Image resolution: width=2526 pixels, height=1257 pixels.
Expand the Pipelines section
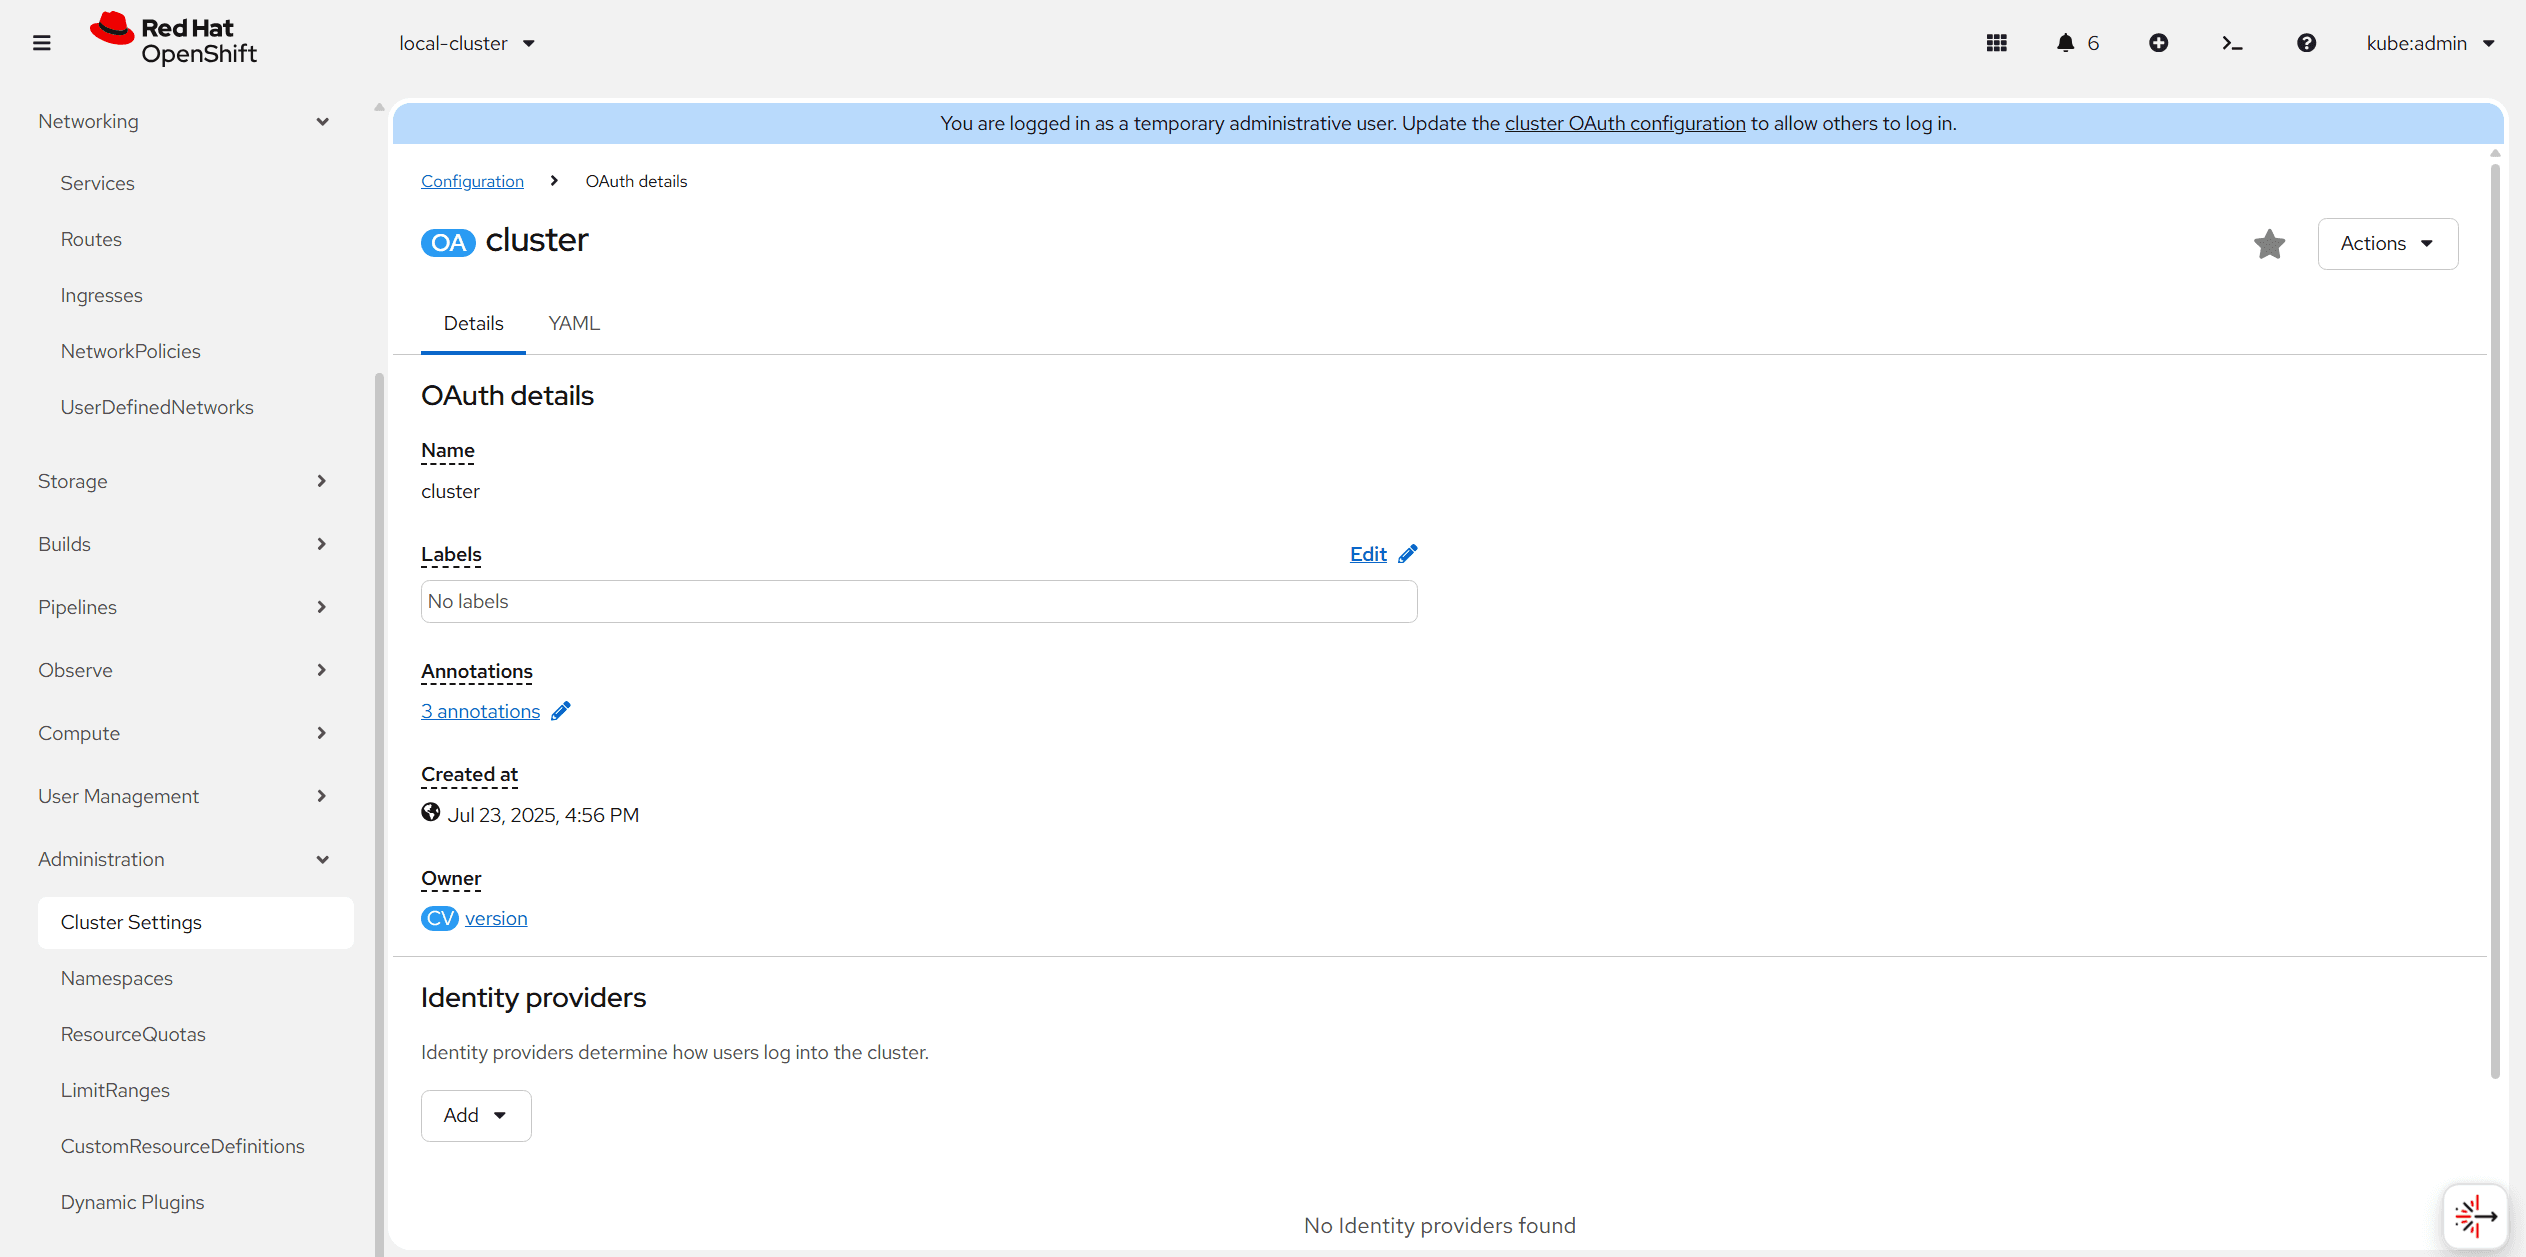(x=184, y=607)
